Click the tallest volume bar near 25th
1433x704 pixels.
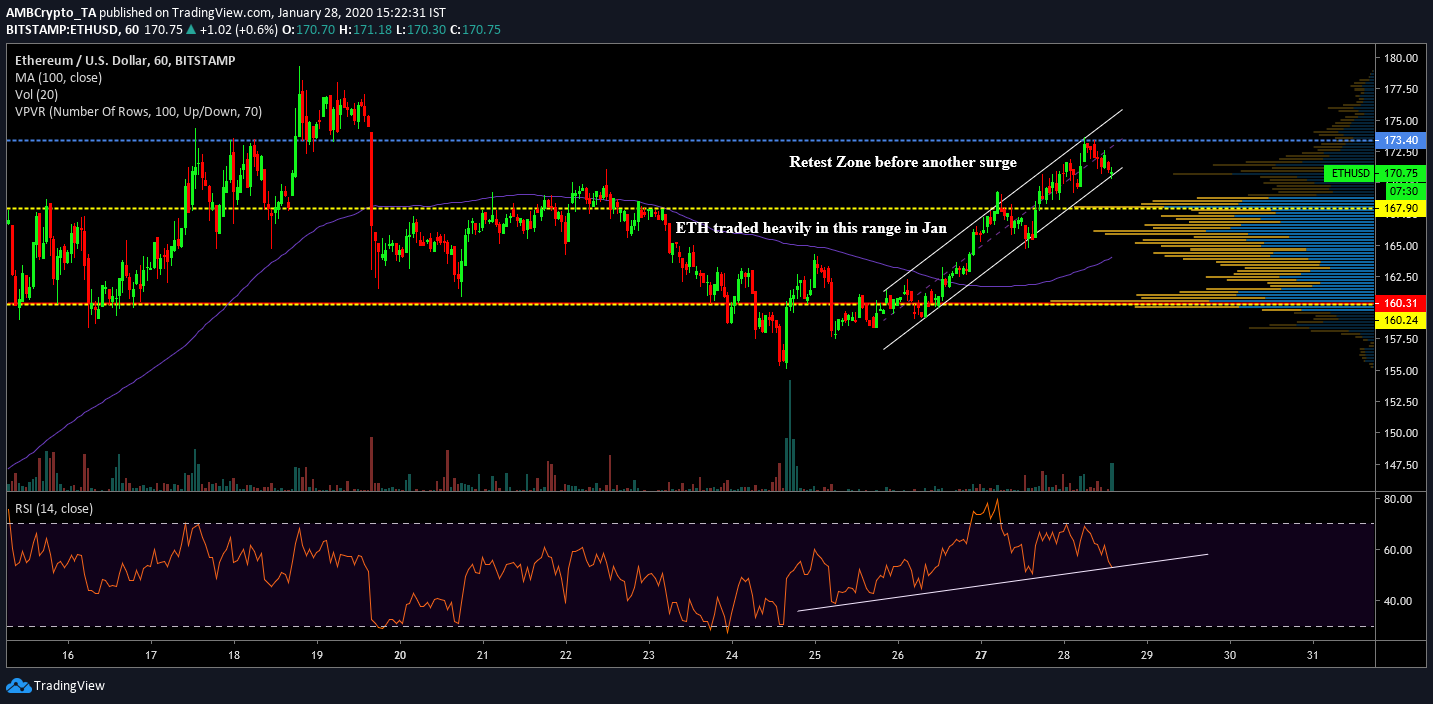click(x=789, y=435)
